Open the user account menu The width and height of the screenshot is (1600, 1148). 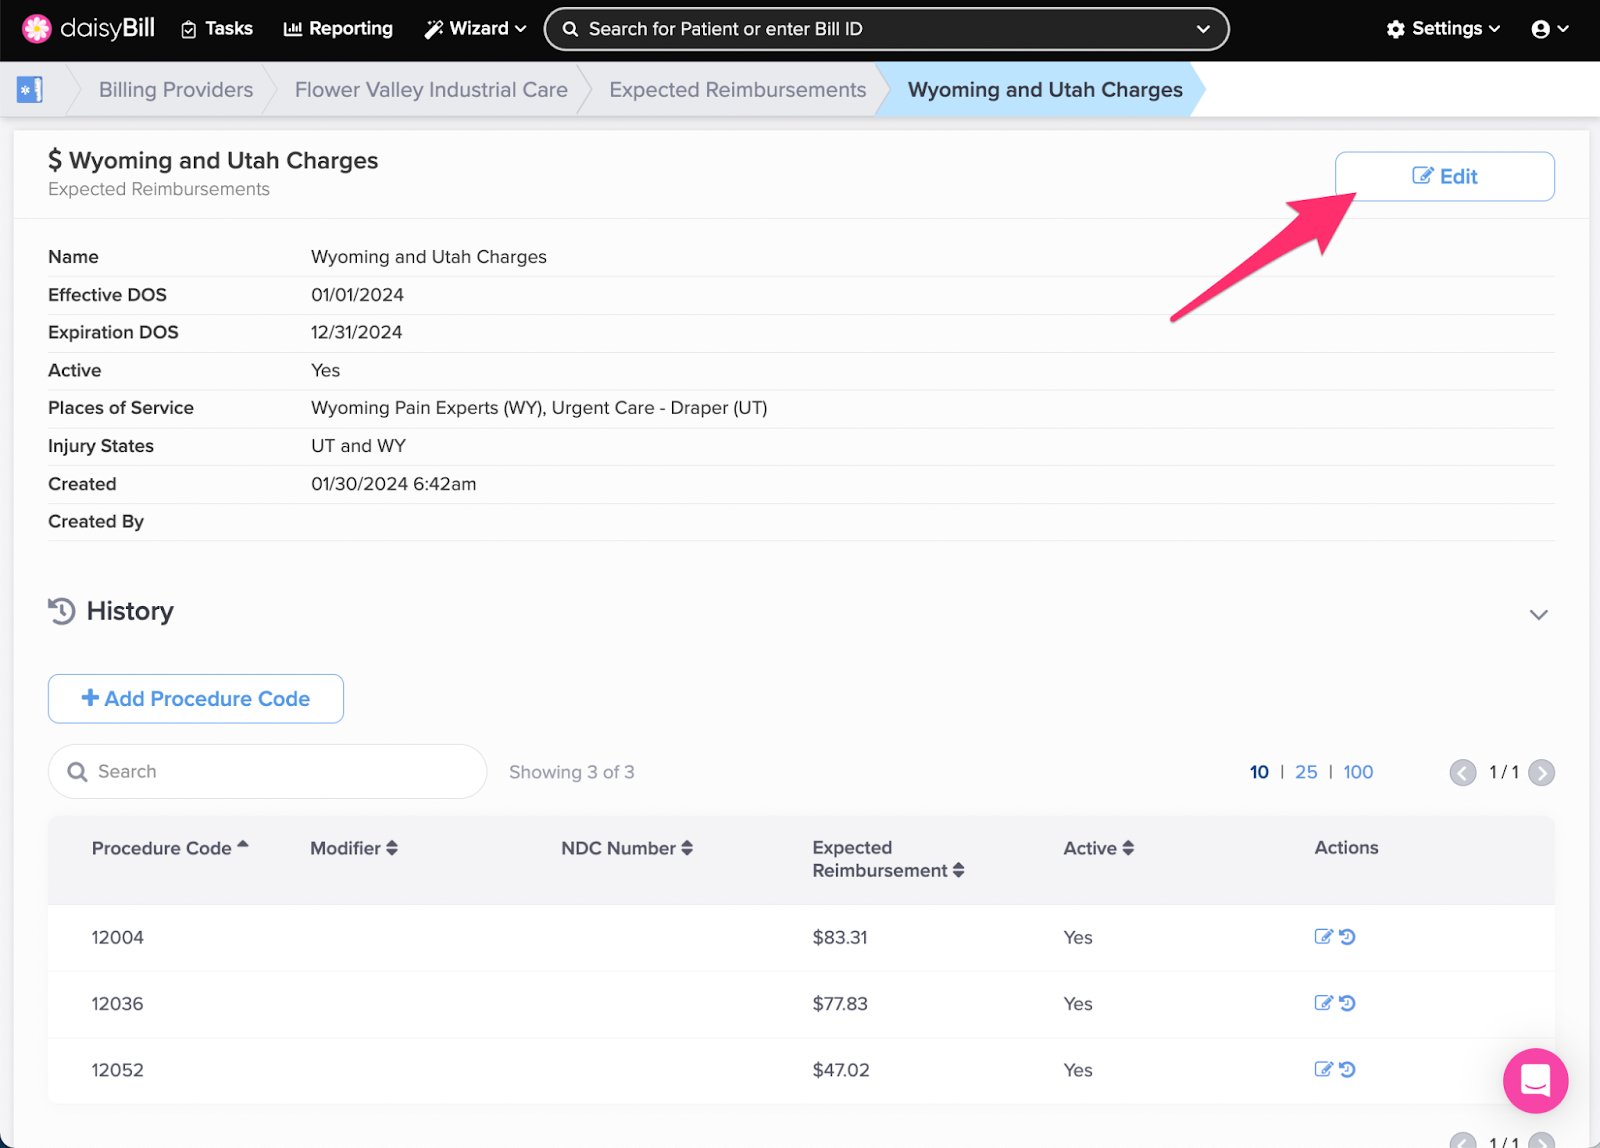pos(1550,29)
